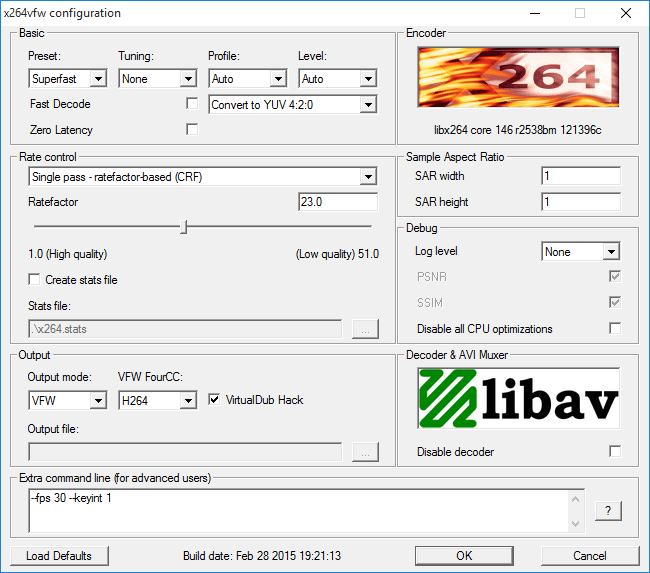Click the x264 flame logo image

click(518, 77)
